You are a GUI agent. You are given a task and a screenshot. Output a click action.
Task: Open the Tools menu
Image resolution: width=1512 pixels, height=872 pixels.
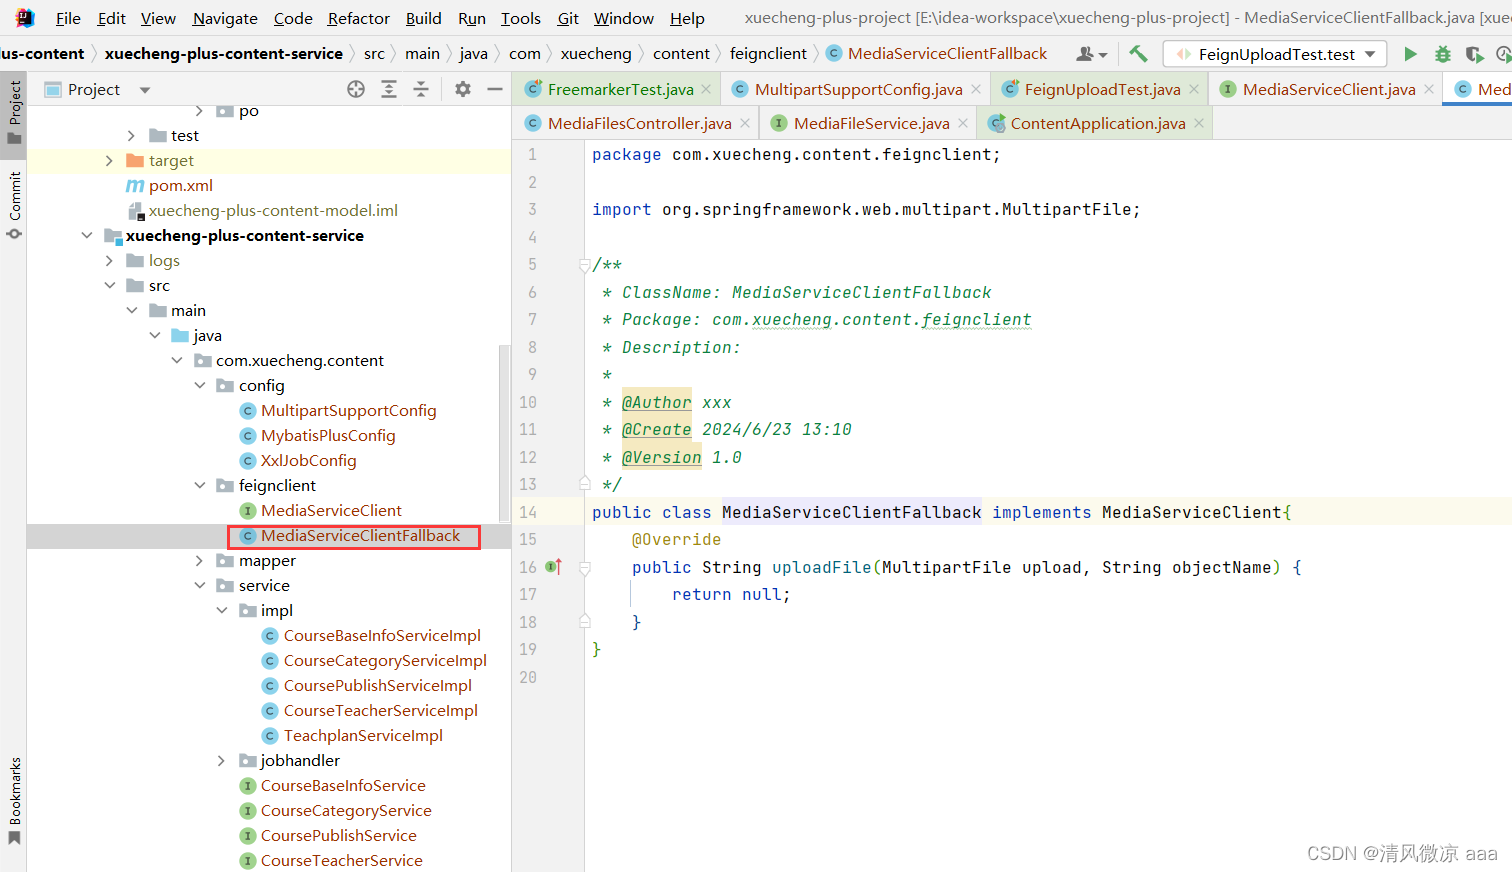(521, 18)
